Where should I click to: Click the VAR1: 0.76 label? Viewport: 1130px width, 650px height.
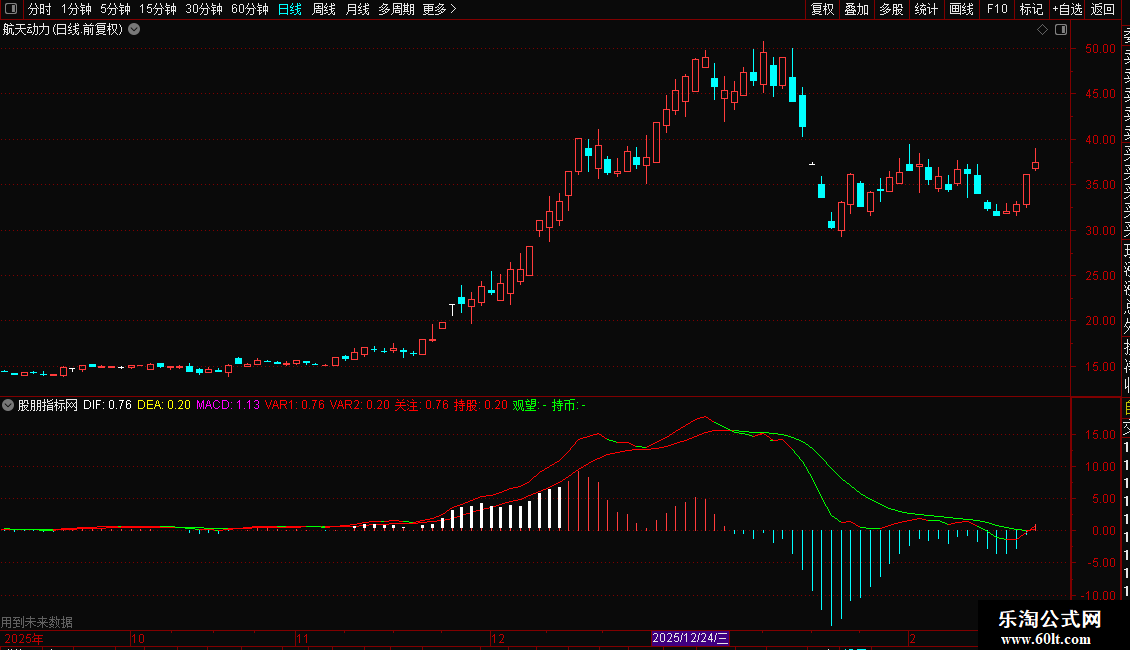(295, 405)
